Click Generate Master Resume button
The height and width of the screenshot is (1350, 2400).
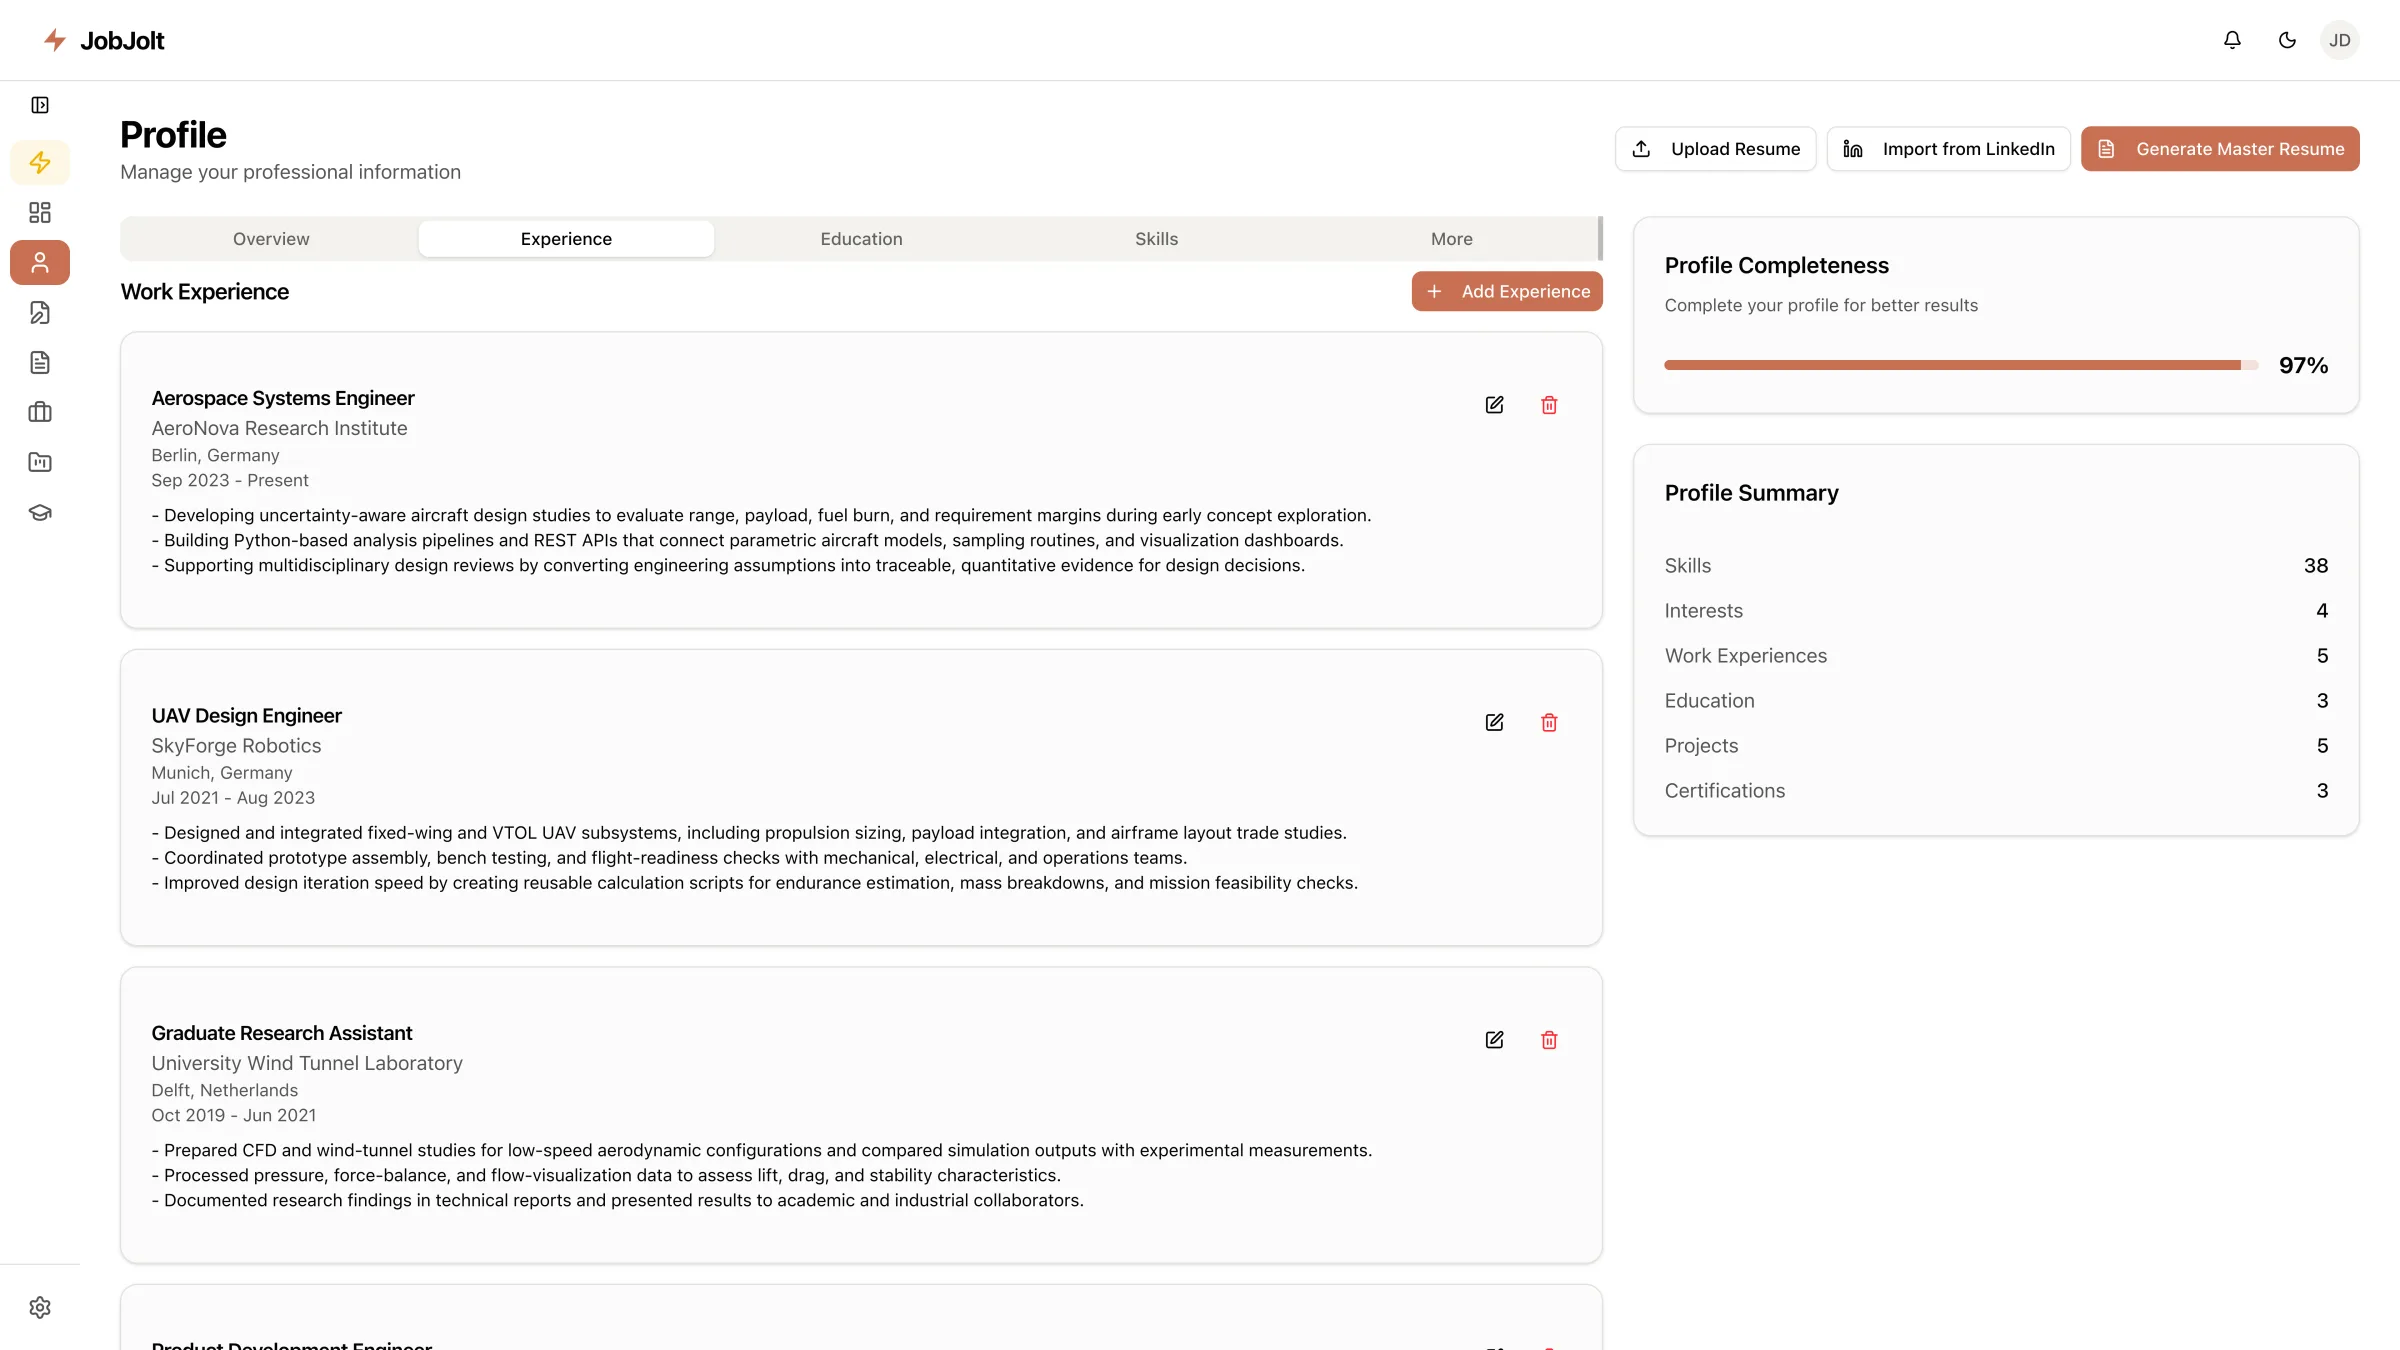point(2220,148)
